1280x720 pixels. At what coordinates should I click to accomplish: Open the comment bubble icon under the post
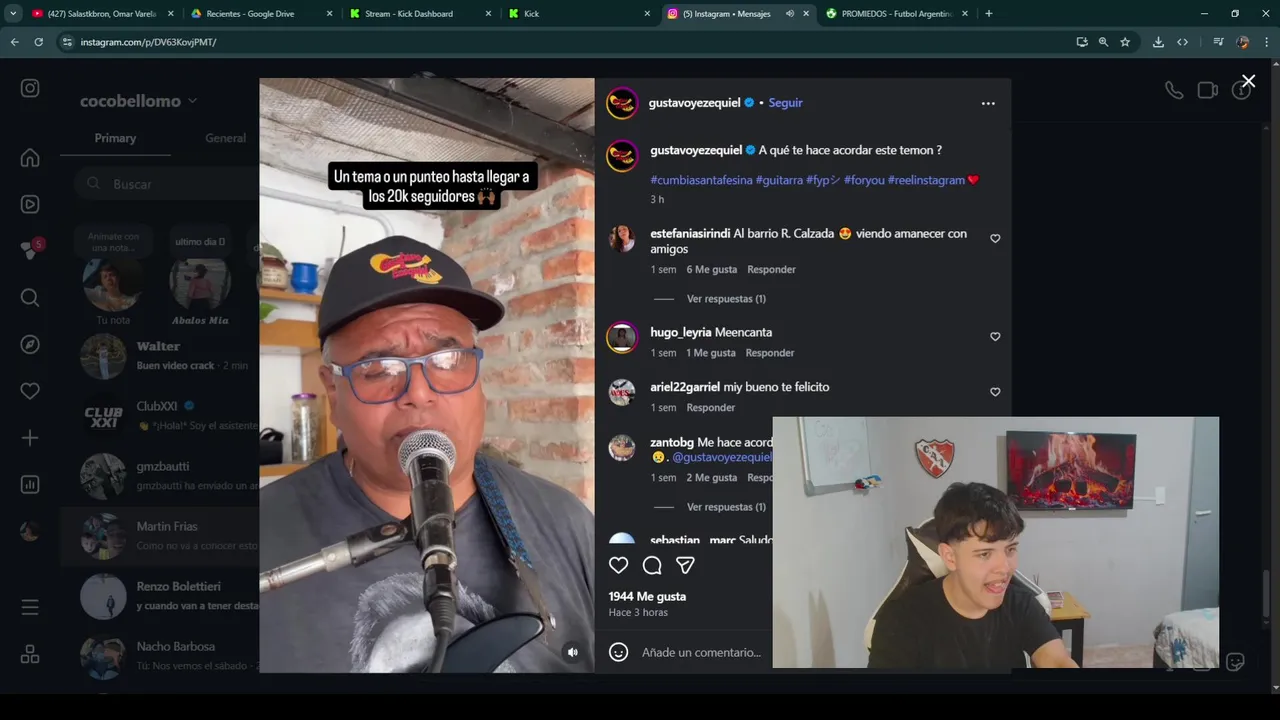tap(652, 565)
